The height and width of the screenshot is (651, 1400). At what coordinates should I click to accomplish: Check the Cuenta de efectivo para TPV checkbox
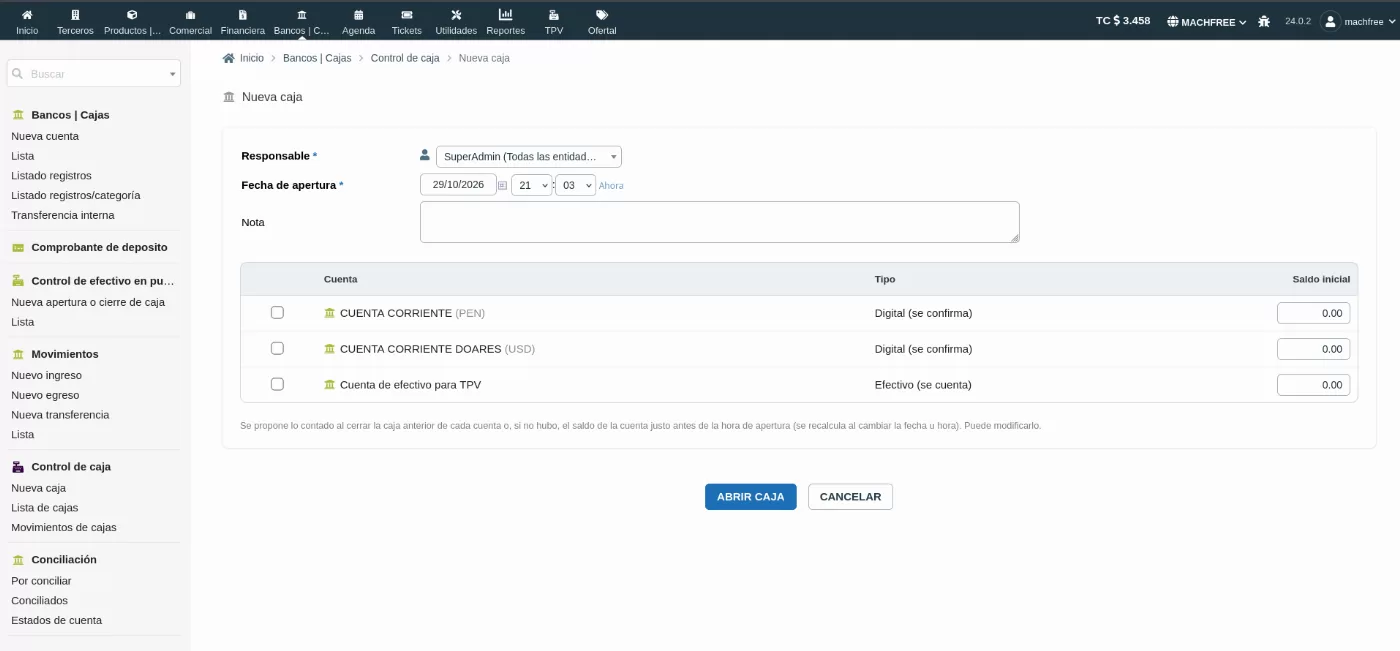coord(277,384)
